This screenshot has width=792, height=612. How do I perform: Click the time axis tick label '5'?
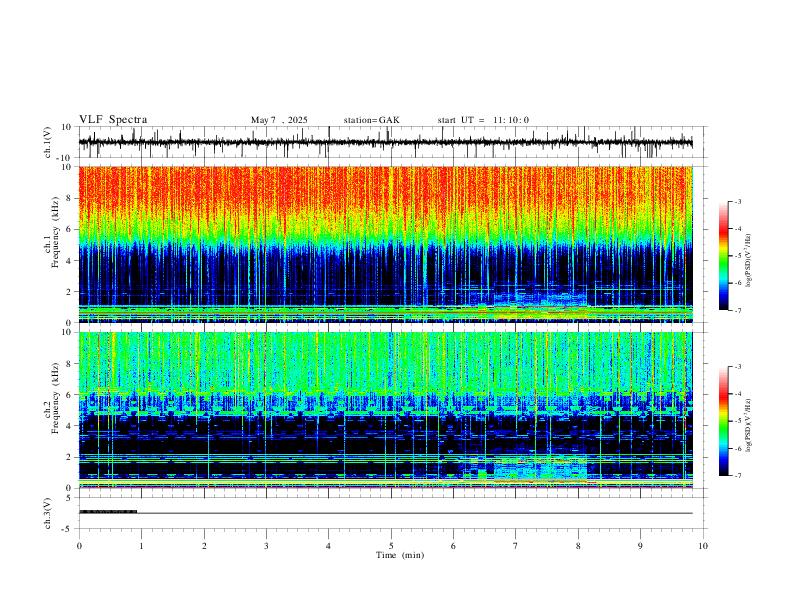click(x=391, y=546)
